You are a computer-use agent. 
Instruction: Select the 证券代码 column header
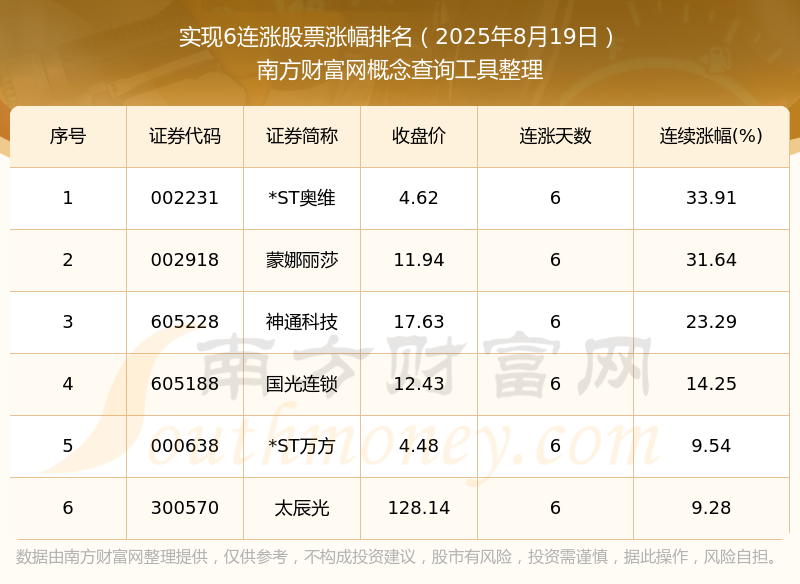coord(185,136)
